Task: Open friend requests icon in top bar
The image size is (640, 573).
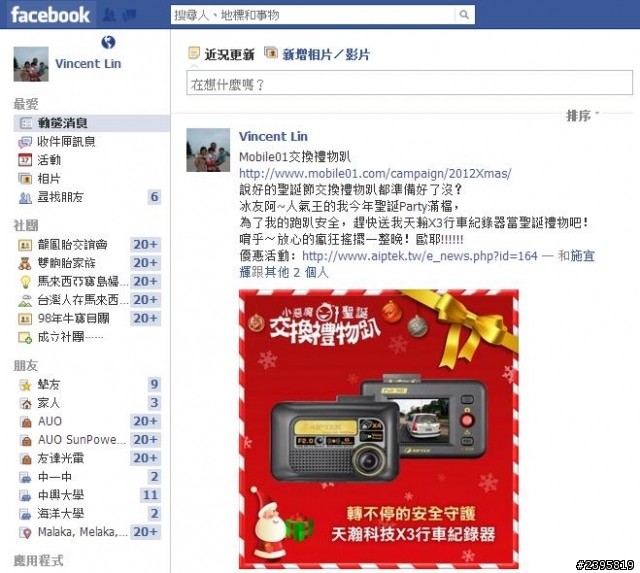Action: tap(109, 15)
